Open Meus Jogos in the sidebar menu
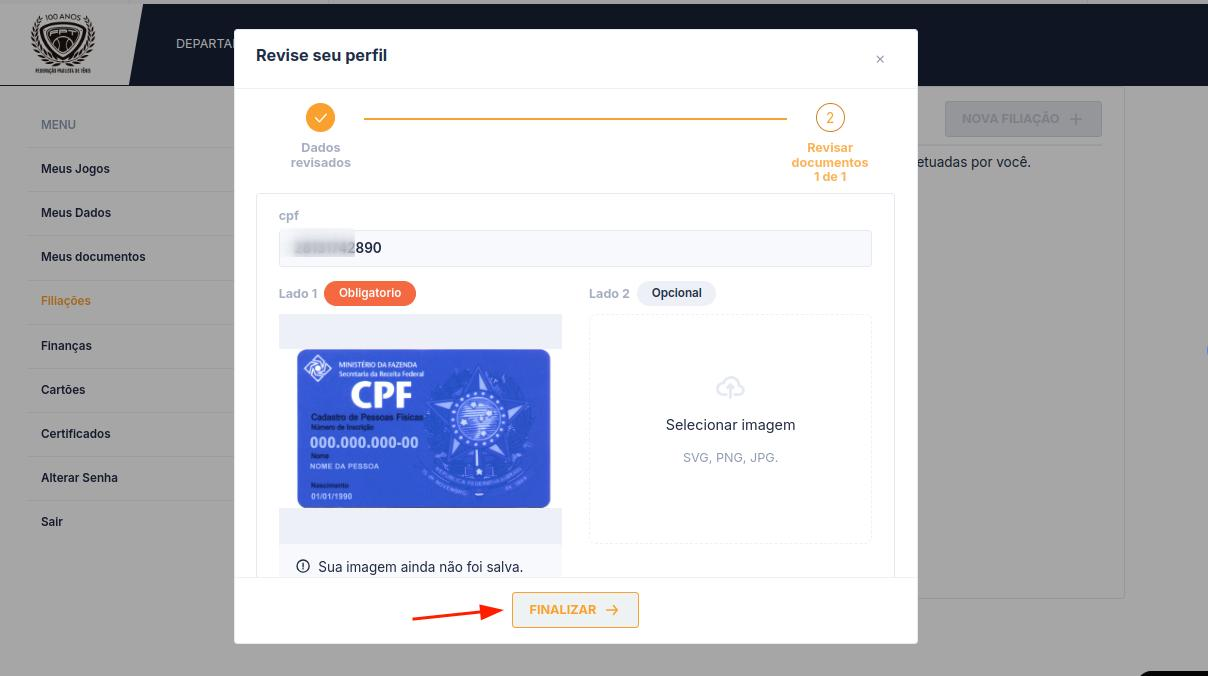 [x=75, y=169]
